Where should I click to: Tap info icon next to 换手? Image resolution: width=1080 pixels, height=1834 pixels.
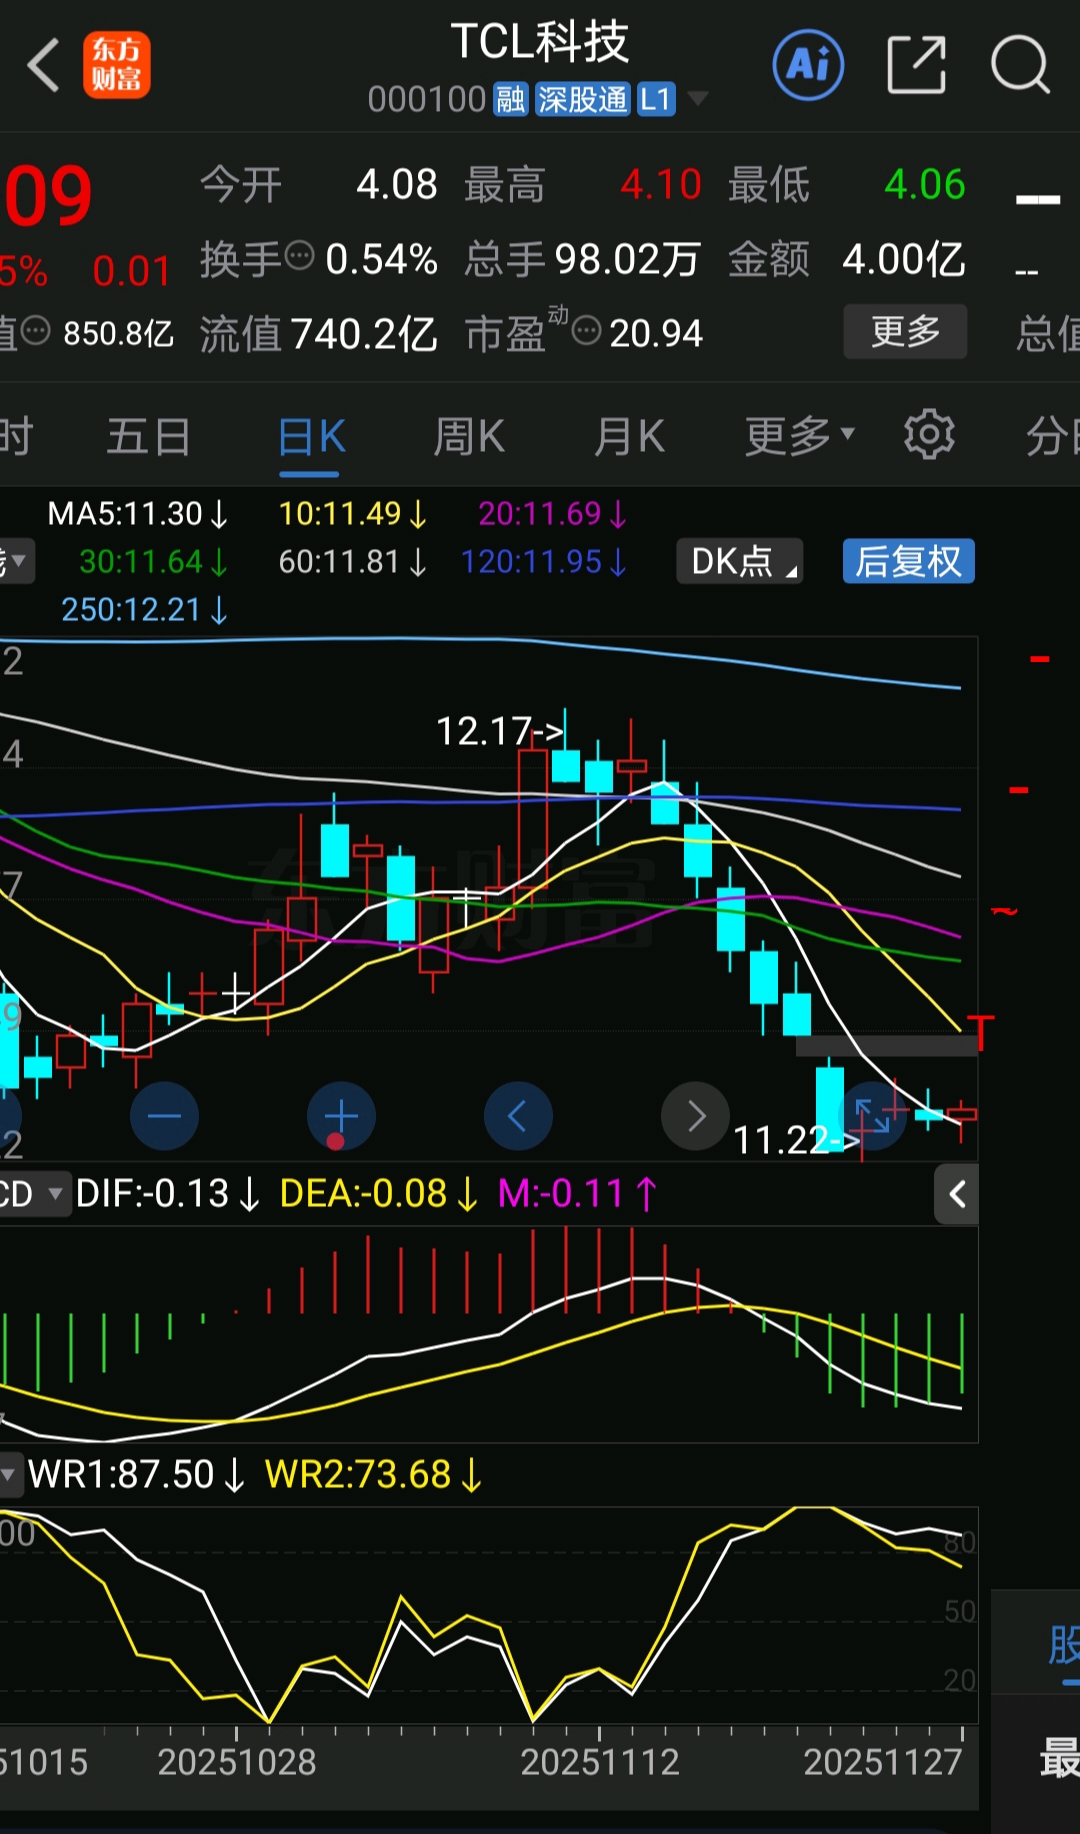coord(299,256)
